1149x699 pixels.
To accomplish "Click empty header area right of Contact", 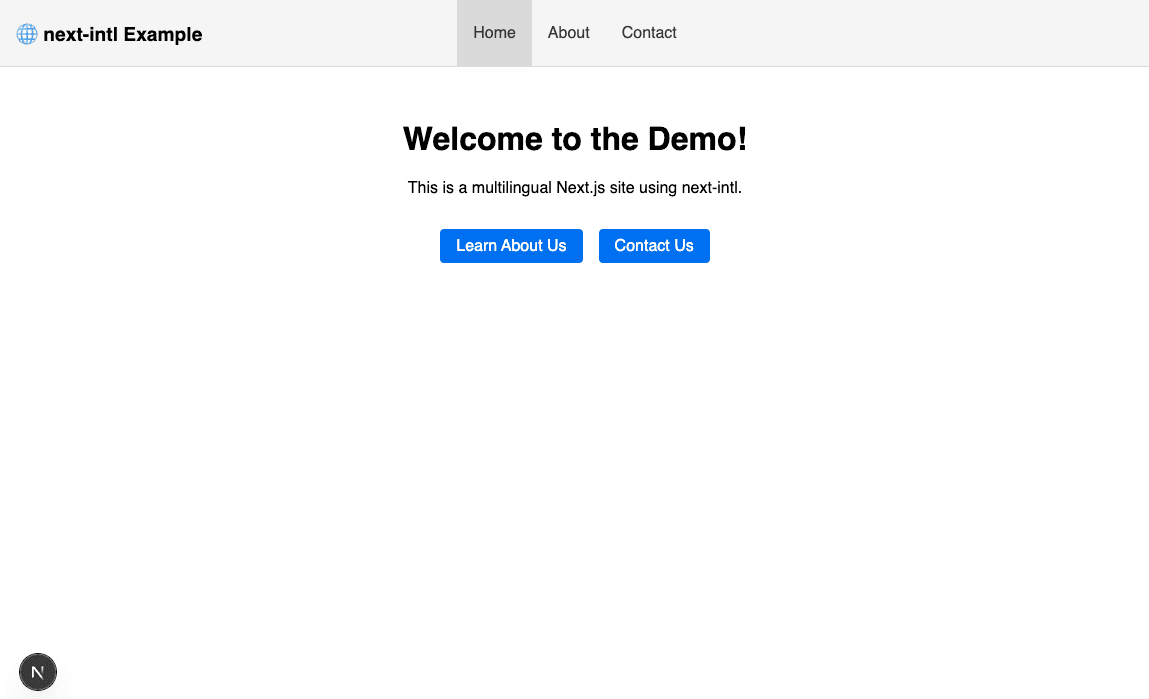I will [x=900, y=33].
